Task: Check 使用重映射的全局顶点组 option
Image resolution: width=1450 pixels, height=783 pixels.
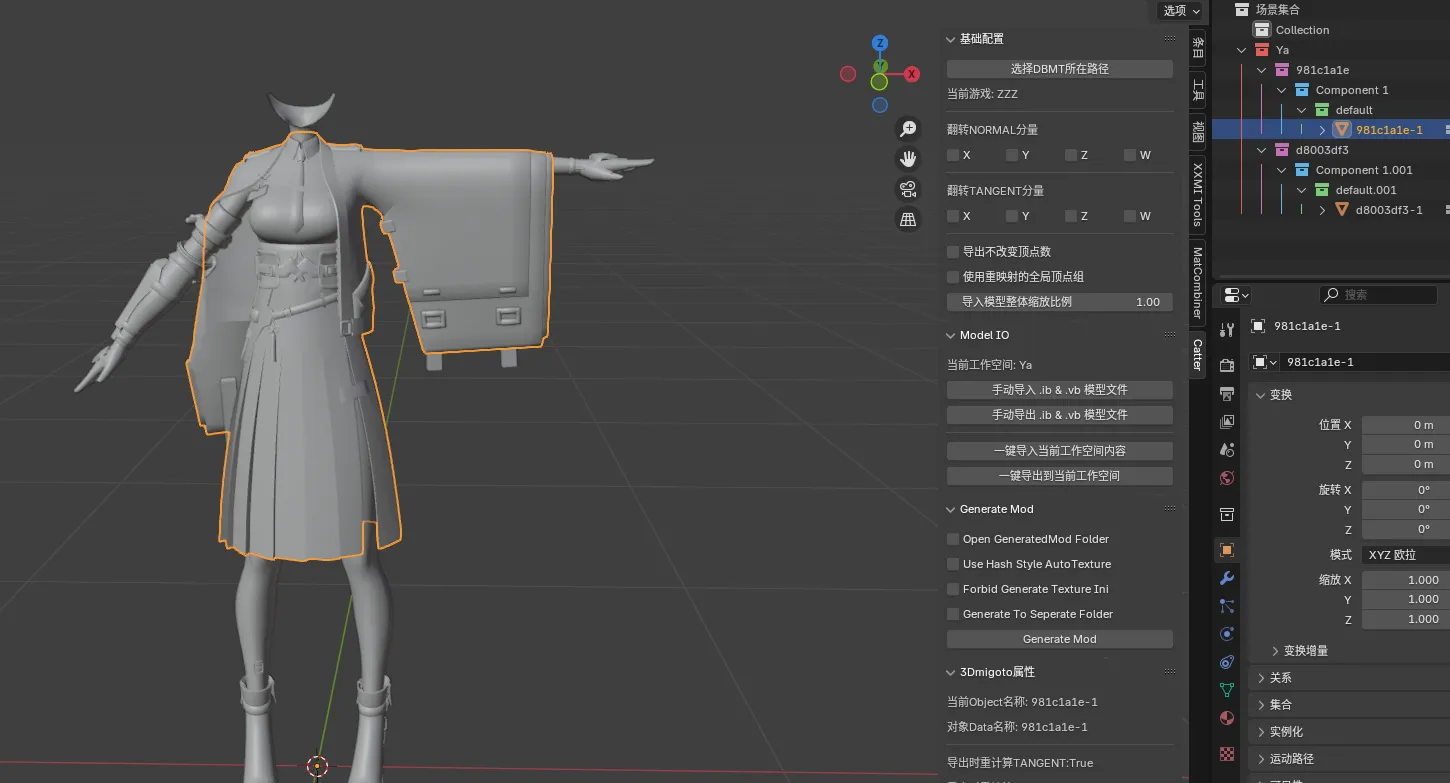Action: tap(953, 277)
